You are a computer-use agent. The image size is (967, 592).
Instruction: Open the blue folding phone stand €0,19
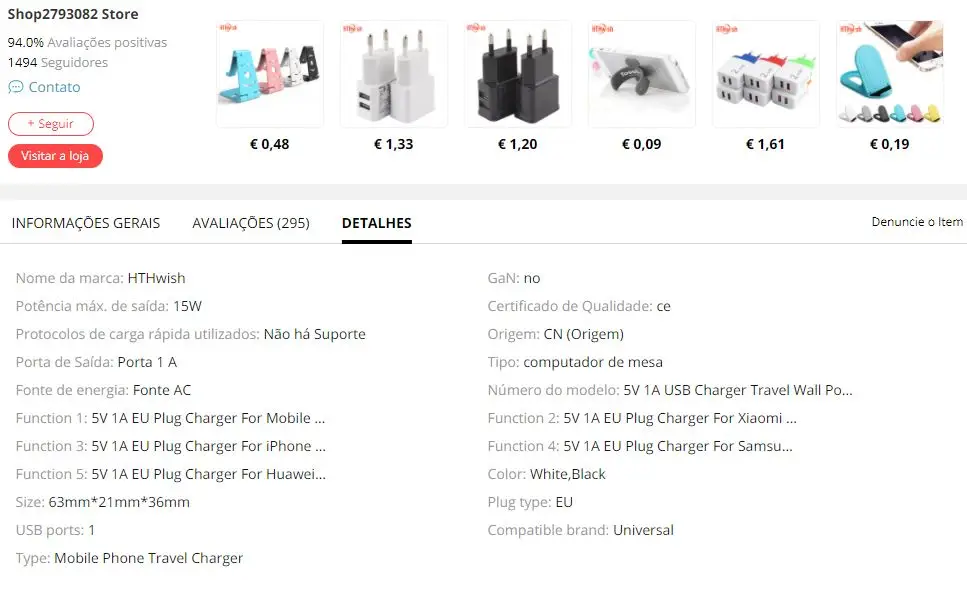coord(890,74)
